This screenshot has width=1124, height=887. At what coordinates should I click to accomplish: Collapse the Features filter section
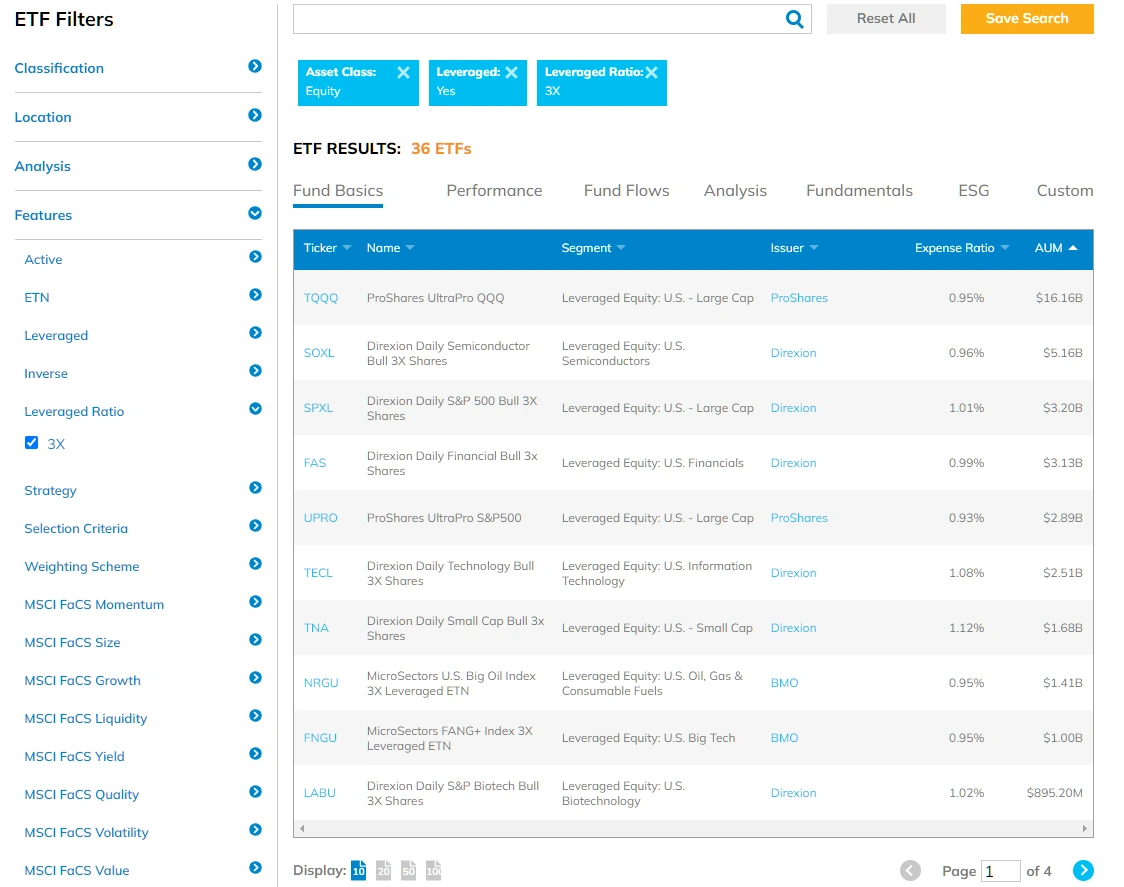pos(254,213)
